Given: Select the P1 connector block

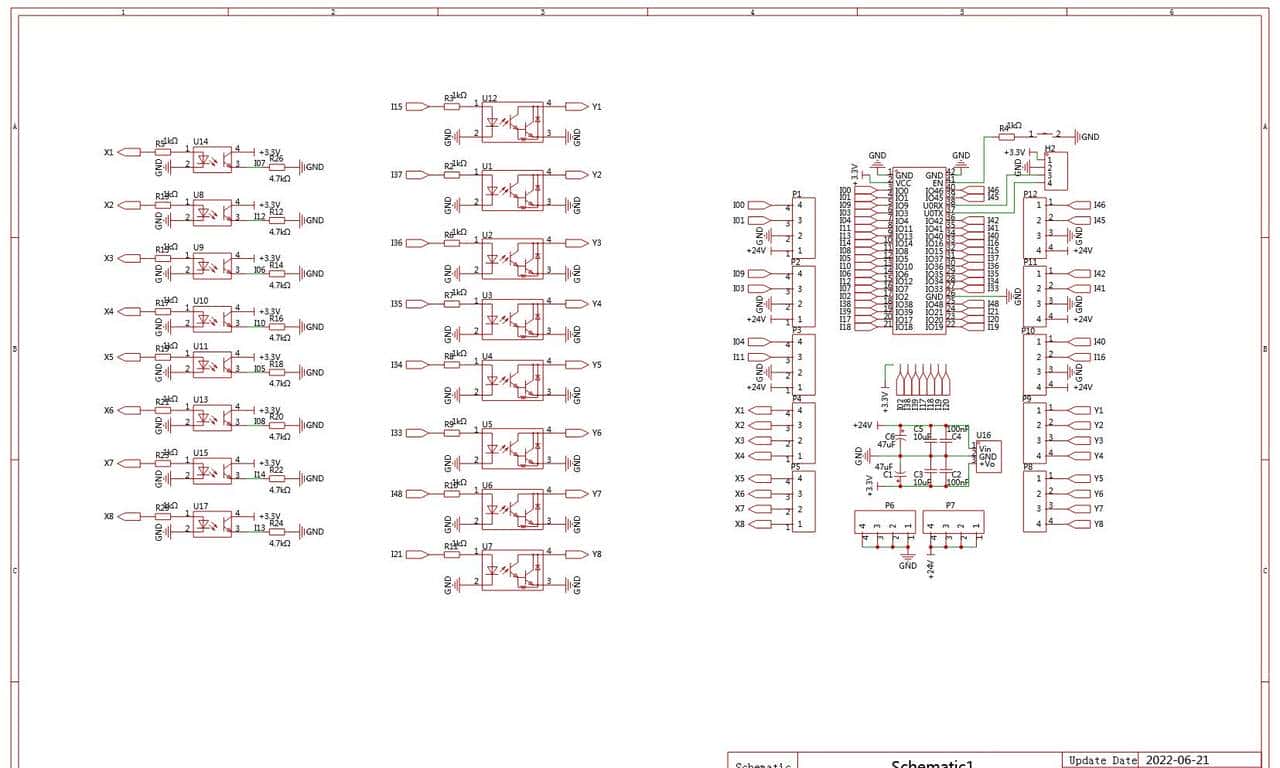Looking at the screenshot, I should tap(803, 228).
